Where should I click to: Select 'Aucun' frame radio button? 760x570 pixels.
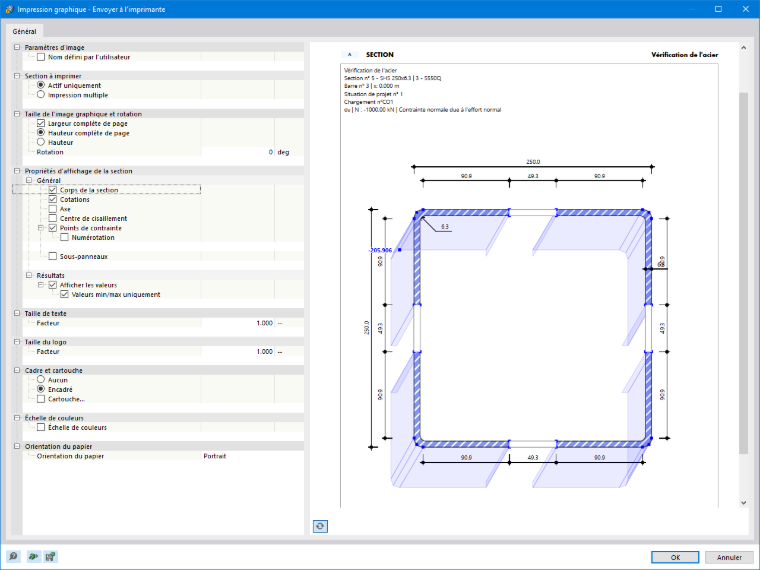(x=41, y=380)
